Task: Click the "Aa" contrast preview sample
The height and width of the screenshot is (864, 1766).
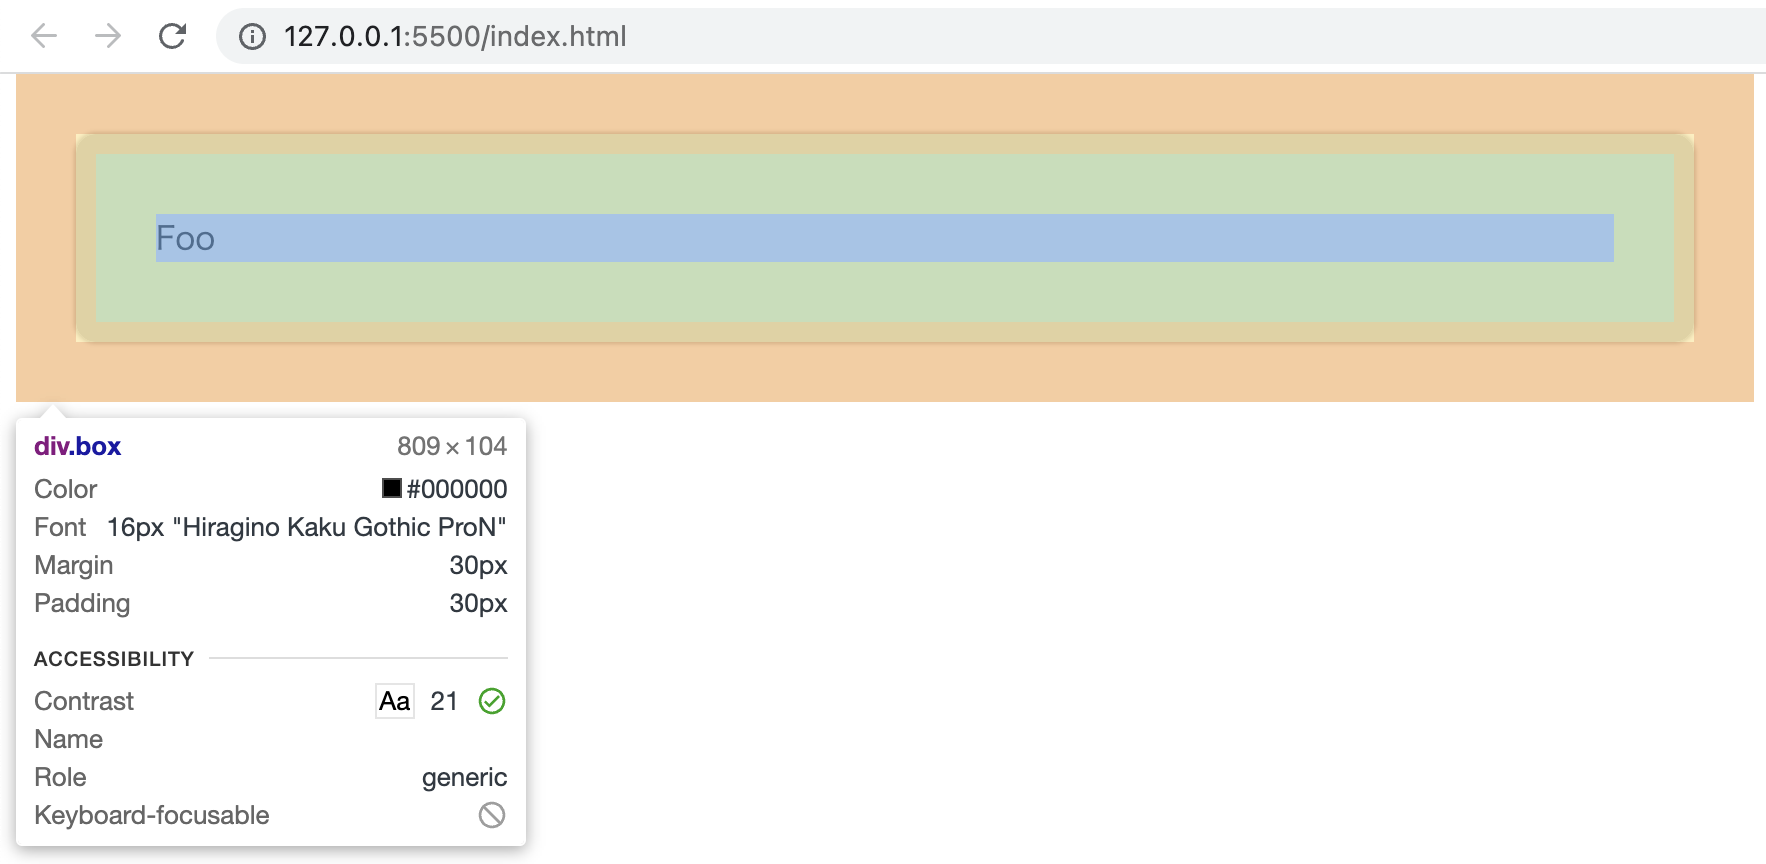Action: click(395, 701)
